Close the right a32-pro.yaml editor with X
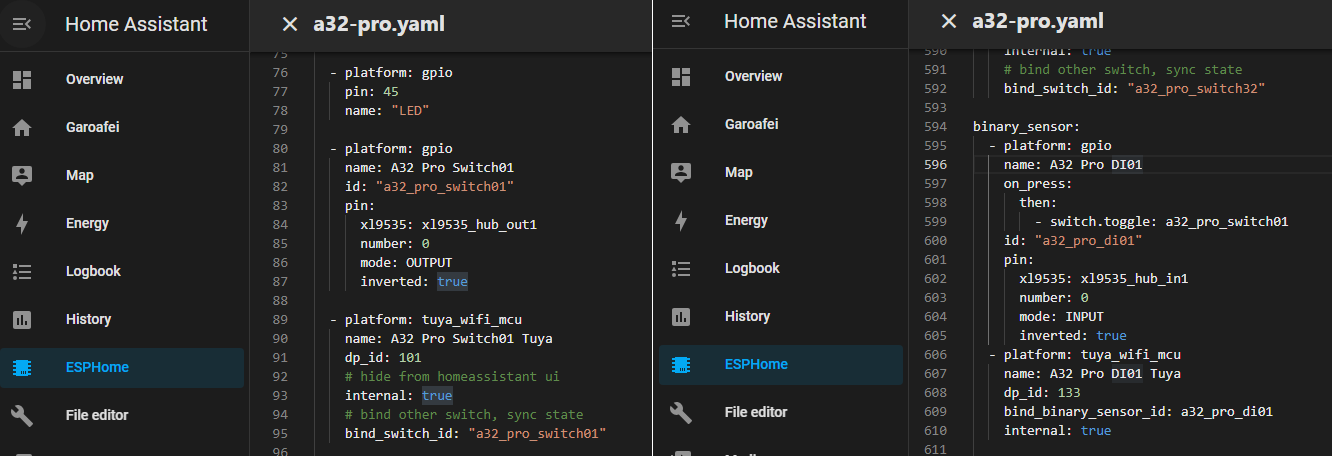Viewport: 1332px width, 457px height. 949,21
